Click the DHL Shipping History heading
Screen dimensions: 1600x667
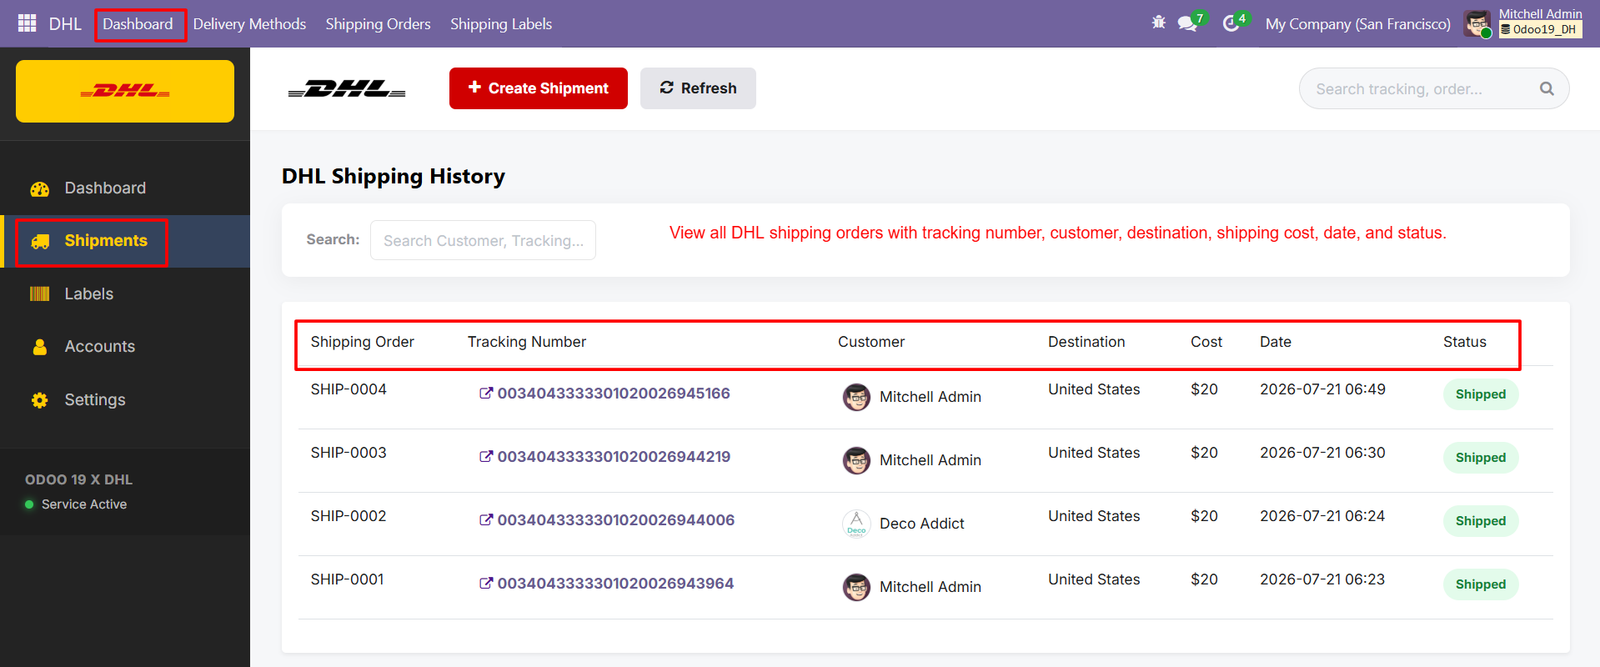point(393,176)
